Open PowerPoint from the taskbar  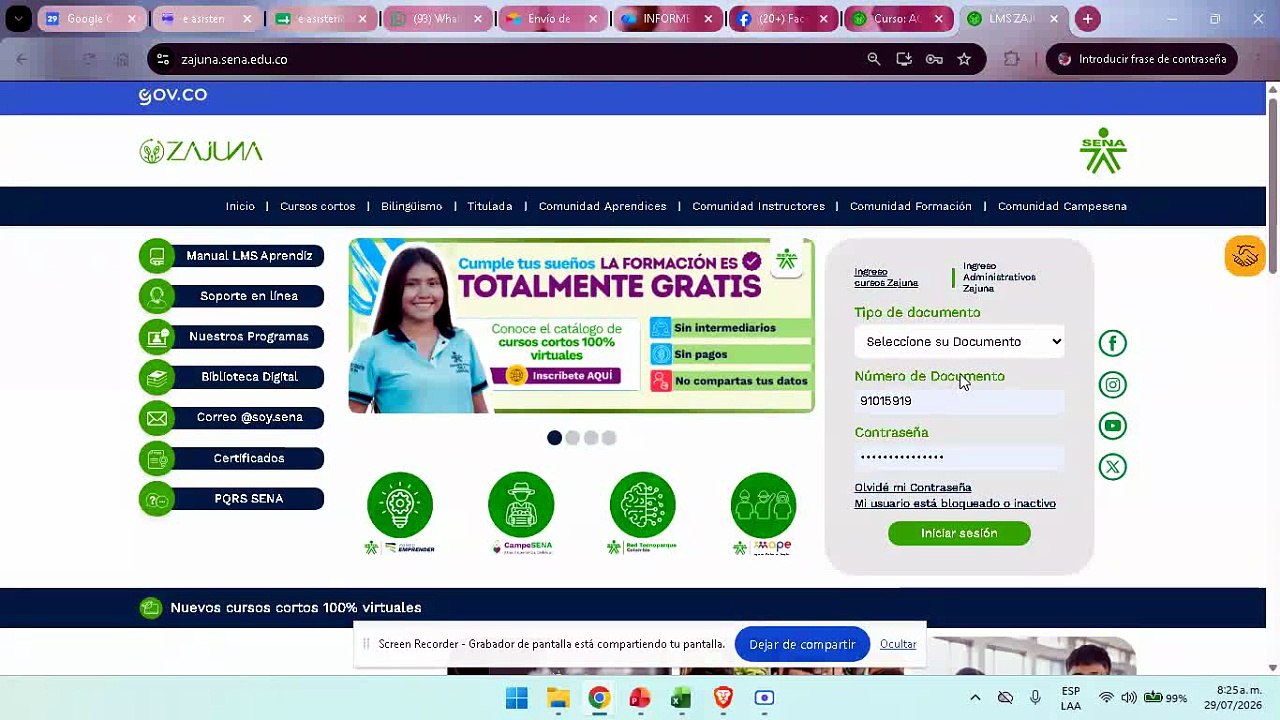[x=640, y=698]
